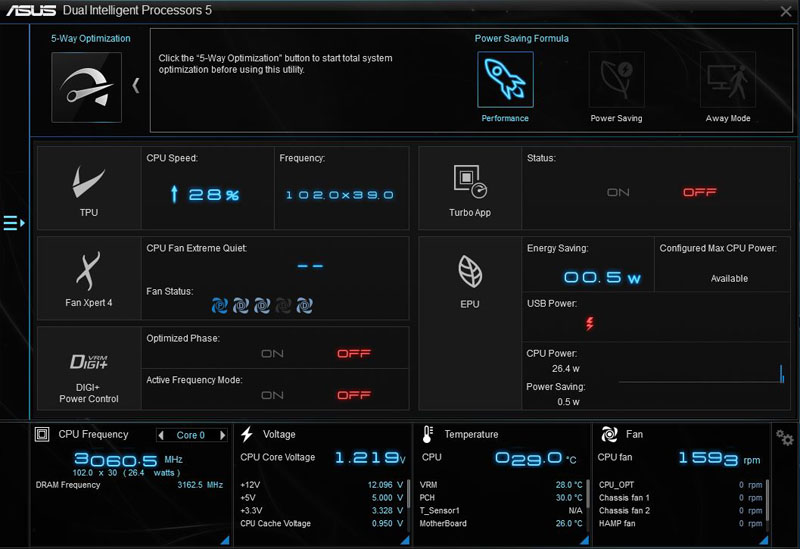Select the Performance rocket icon
This screenshot has width=800, height=549.
505,80
